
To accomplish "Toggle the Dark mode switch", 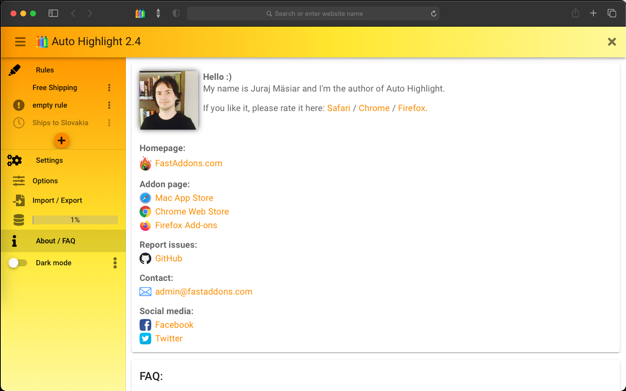I will click(x=18, y=263).
